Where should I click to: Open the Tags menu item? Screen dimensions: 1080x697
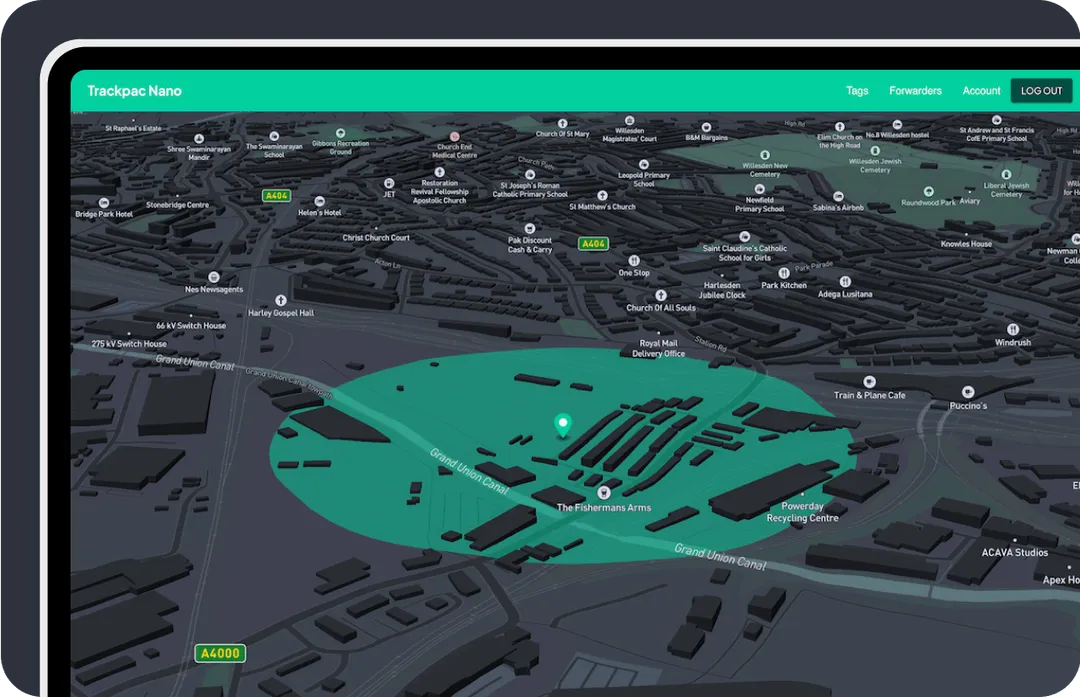click(857, 91)
